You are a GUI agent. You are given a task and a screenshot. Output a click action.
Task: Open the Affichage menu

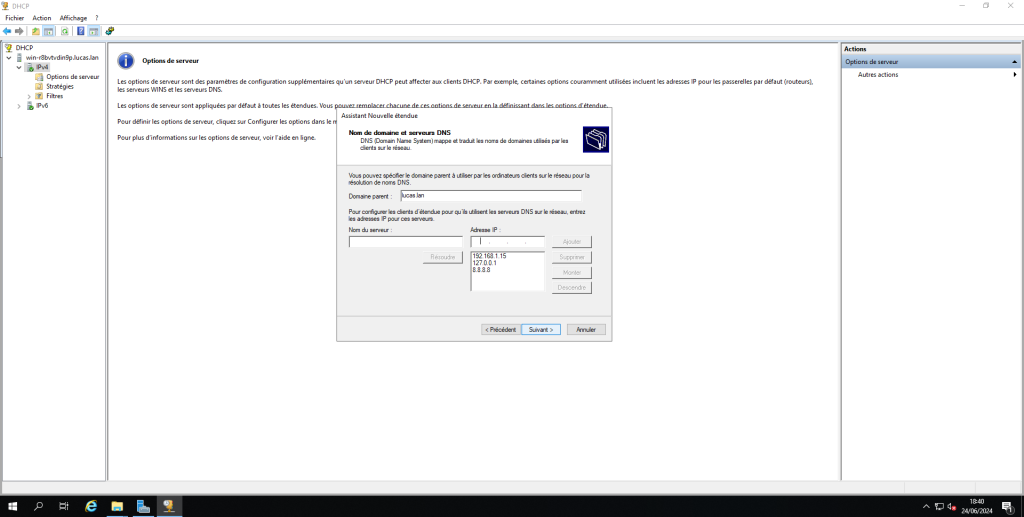[73, 18]
